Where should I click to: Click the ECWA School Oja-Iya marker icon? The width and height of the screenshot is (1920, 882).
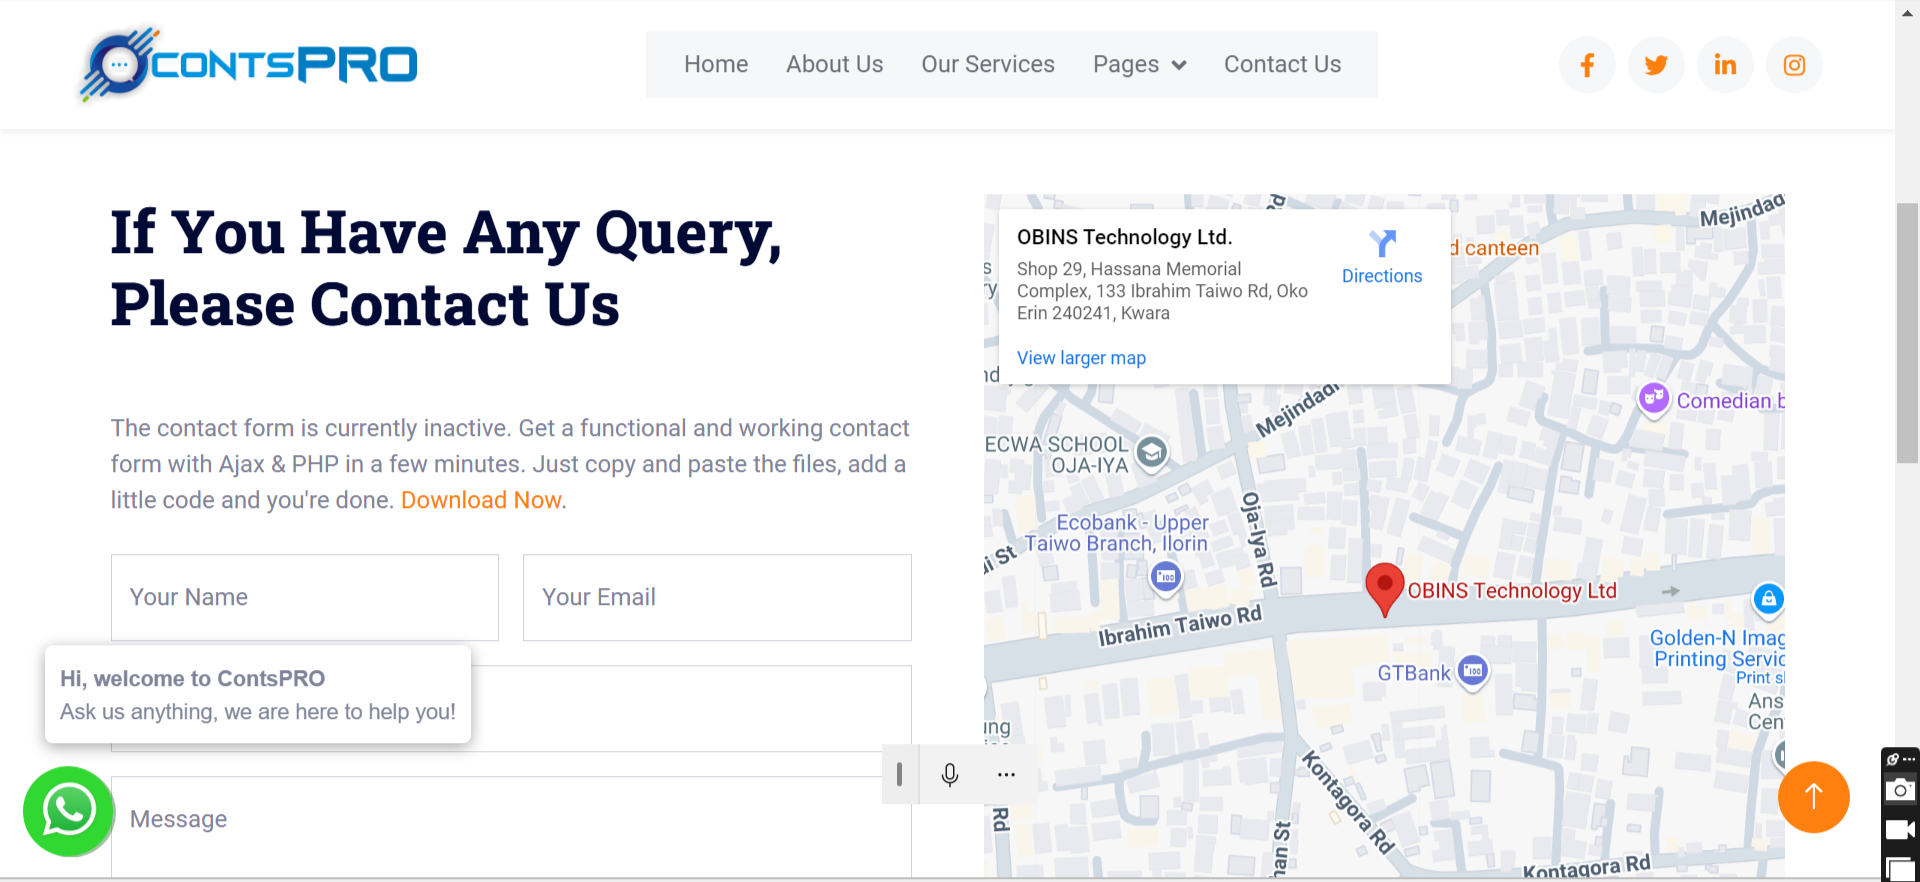click(1152, 453)
